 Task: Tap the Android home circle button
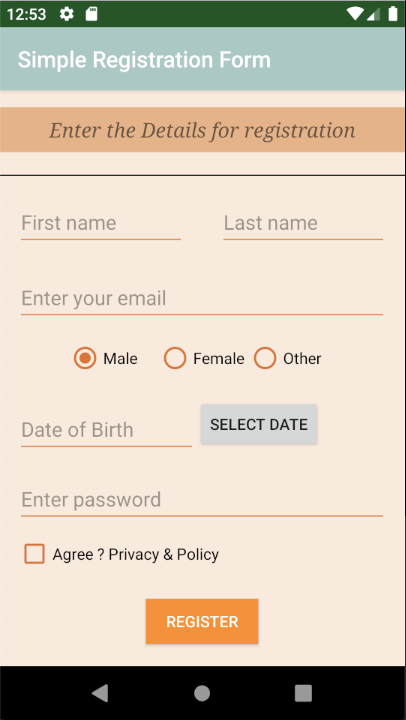[202, 693]
